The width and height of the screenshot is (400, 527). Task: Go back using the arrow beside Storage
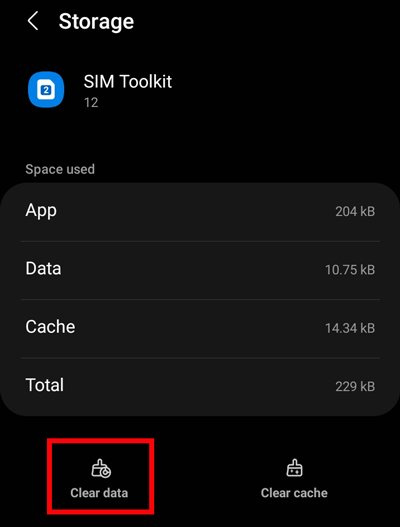(x=33, y=21)
